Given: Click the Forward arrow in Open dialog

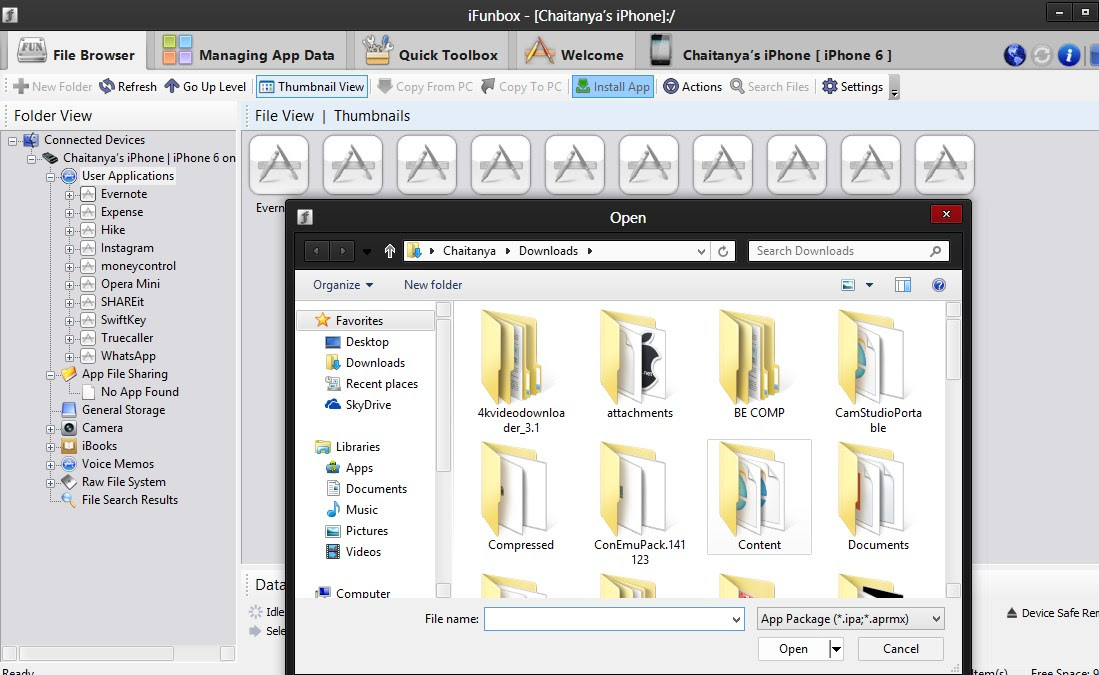Looking at the screenshot, I should [x=343, y=251].
